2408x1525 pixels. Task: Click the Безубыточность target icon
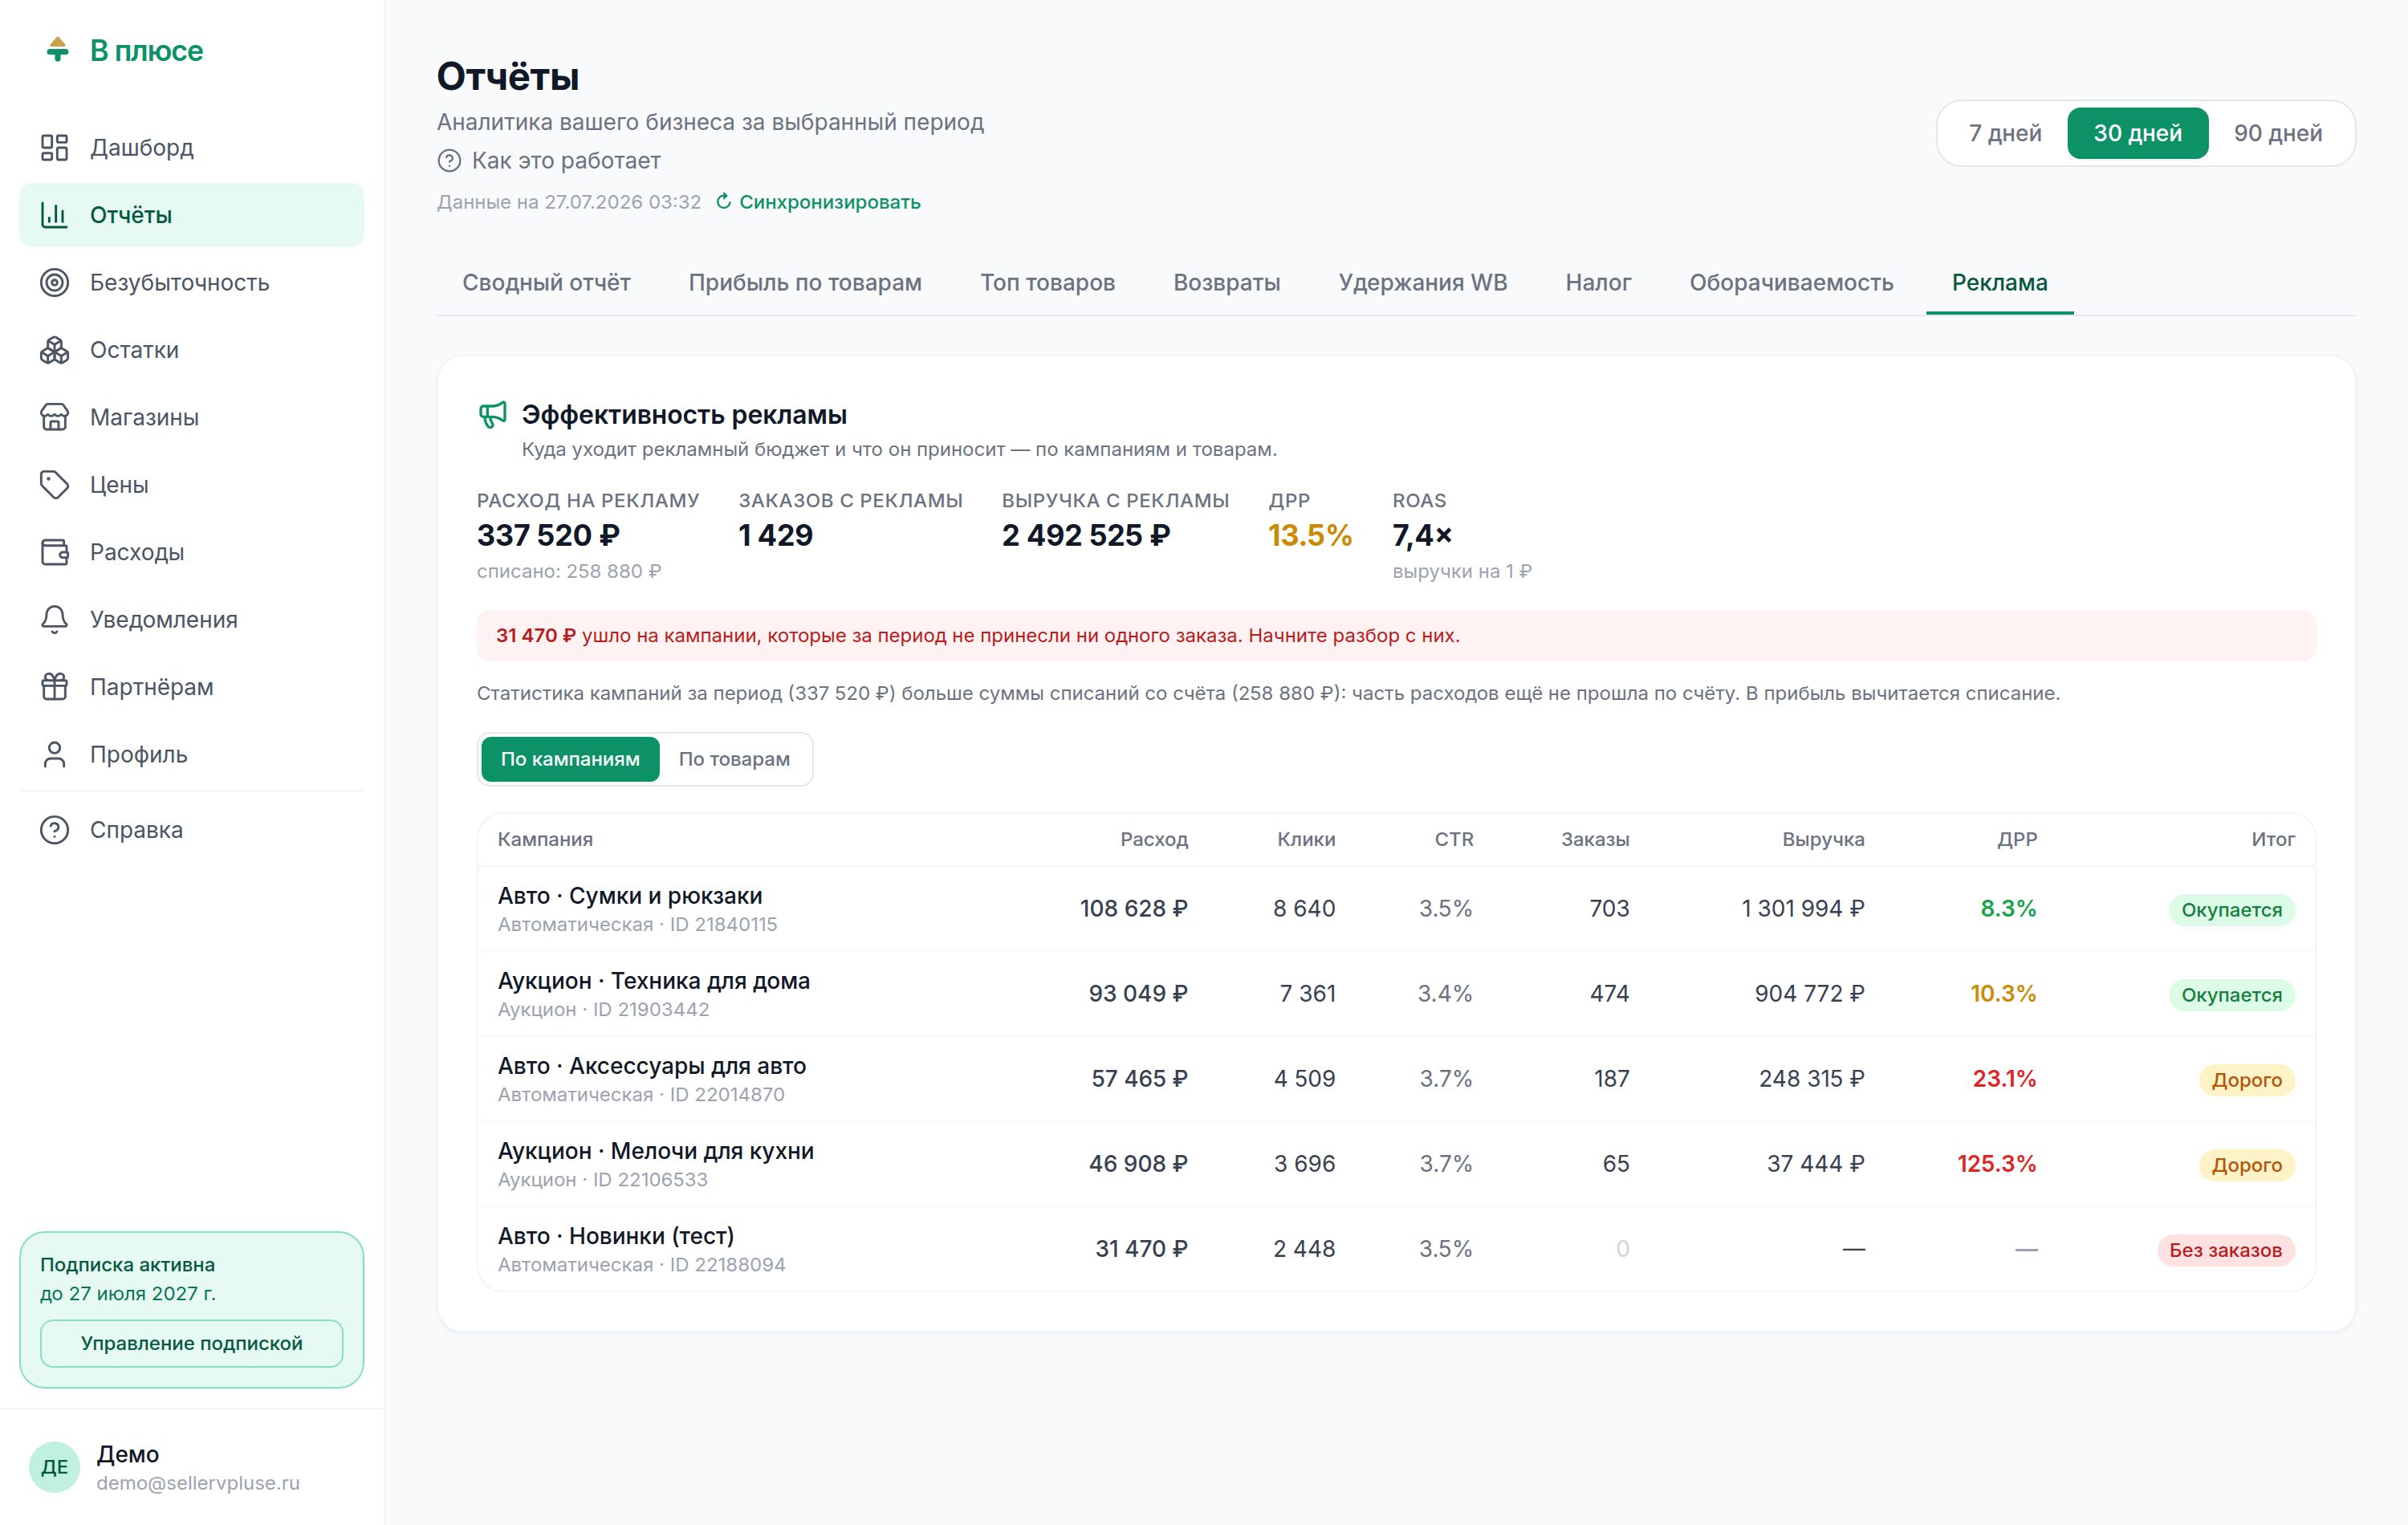[x=54, y=283]
